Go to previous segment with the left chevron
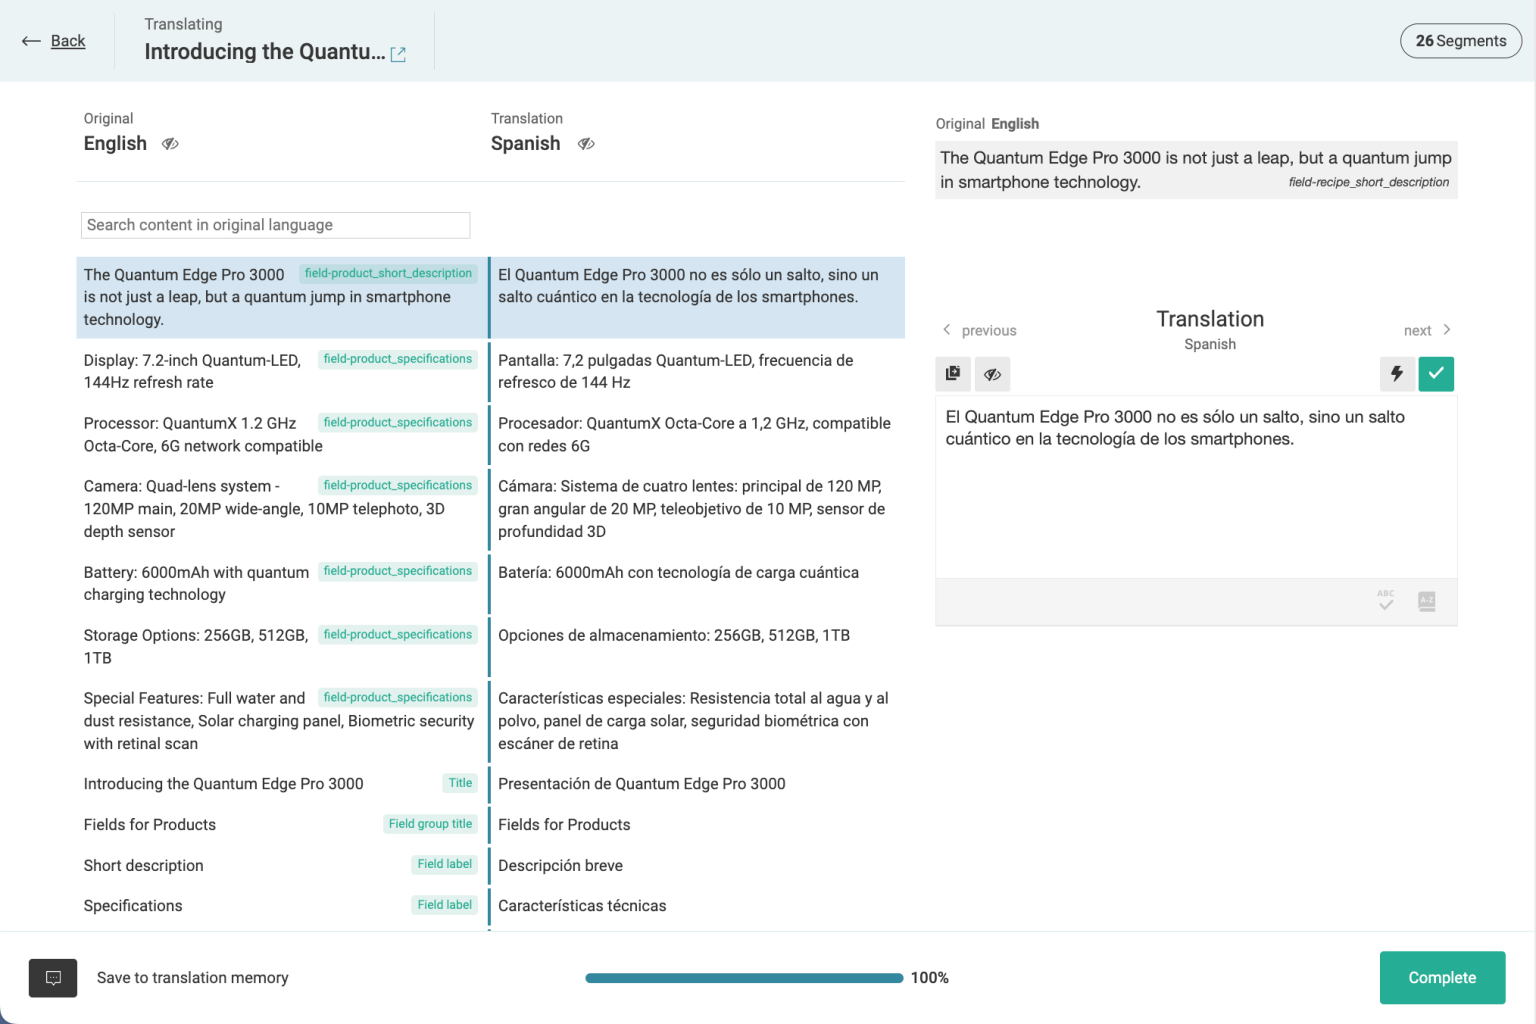 click(947, 329)
